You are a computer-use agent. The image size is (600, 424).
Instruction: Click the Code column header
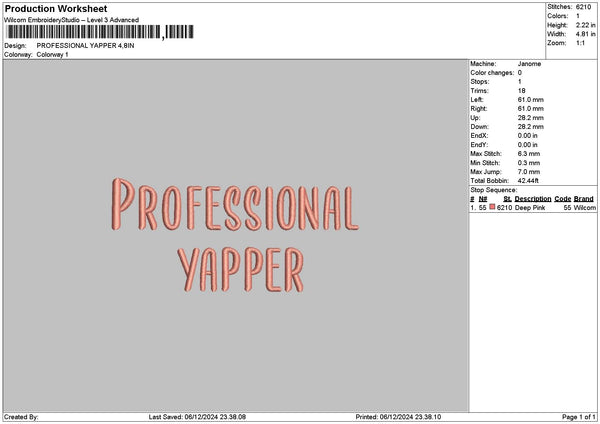562,199
